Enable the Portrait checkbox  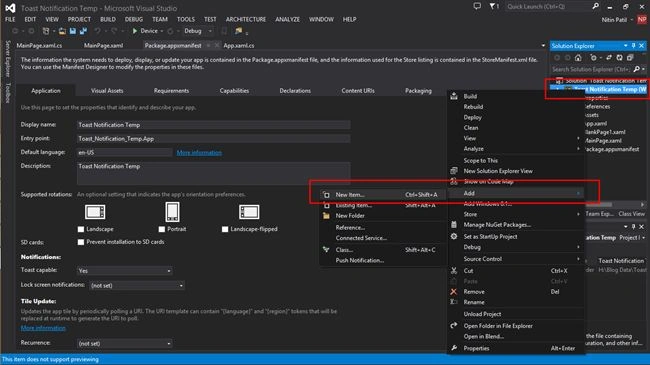click(162, 229)
